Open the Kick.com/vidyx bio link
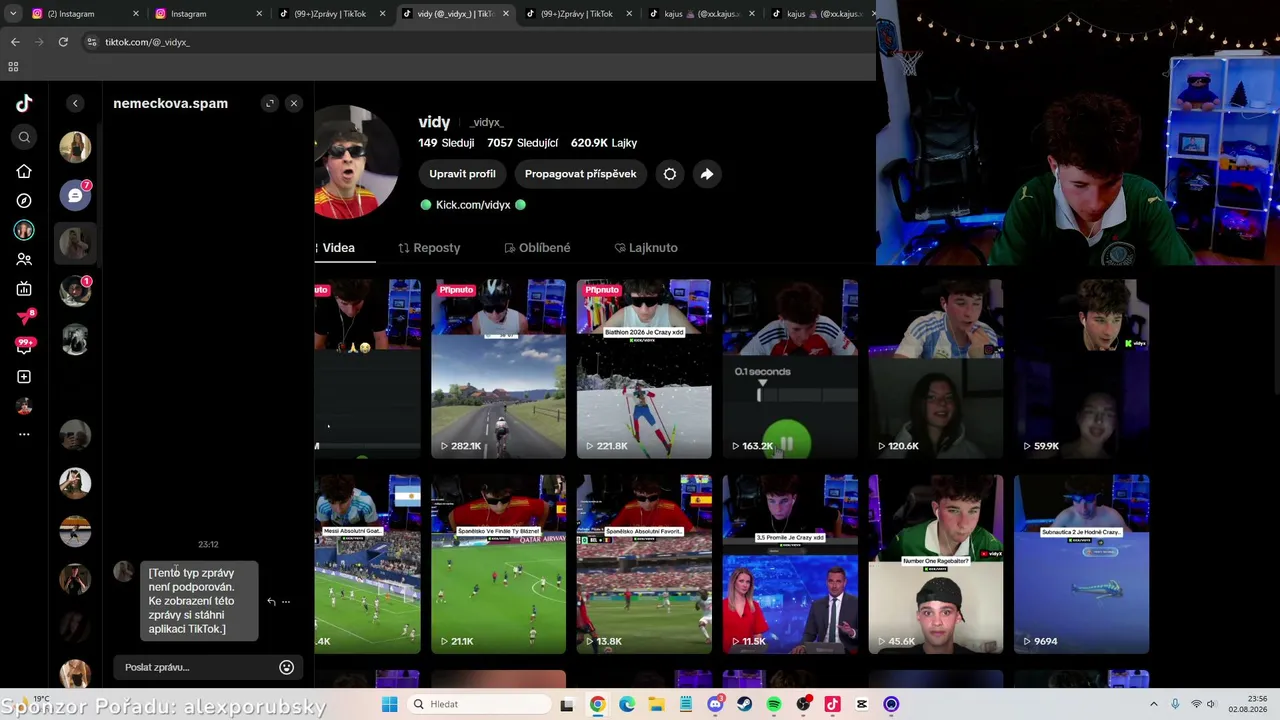1280x720 pixels. point(473,205)
